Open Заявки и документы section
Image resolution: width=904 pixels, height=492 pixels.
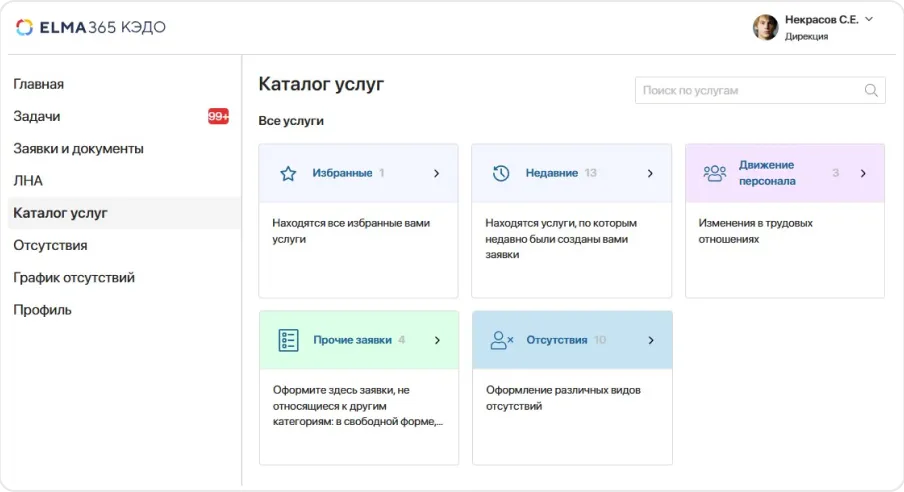78,149
